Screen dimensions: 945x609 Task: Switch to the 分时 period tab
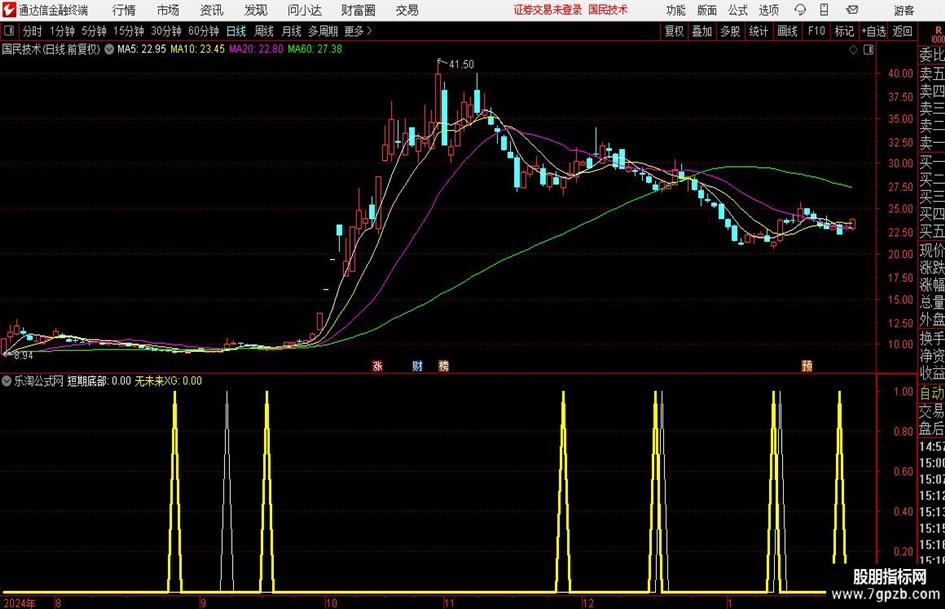click(33, 31)
